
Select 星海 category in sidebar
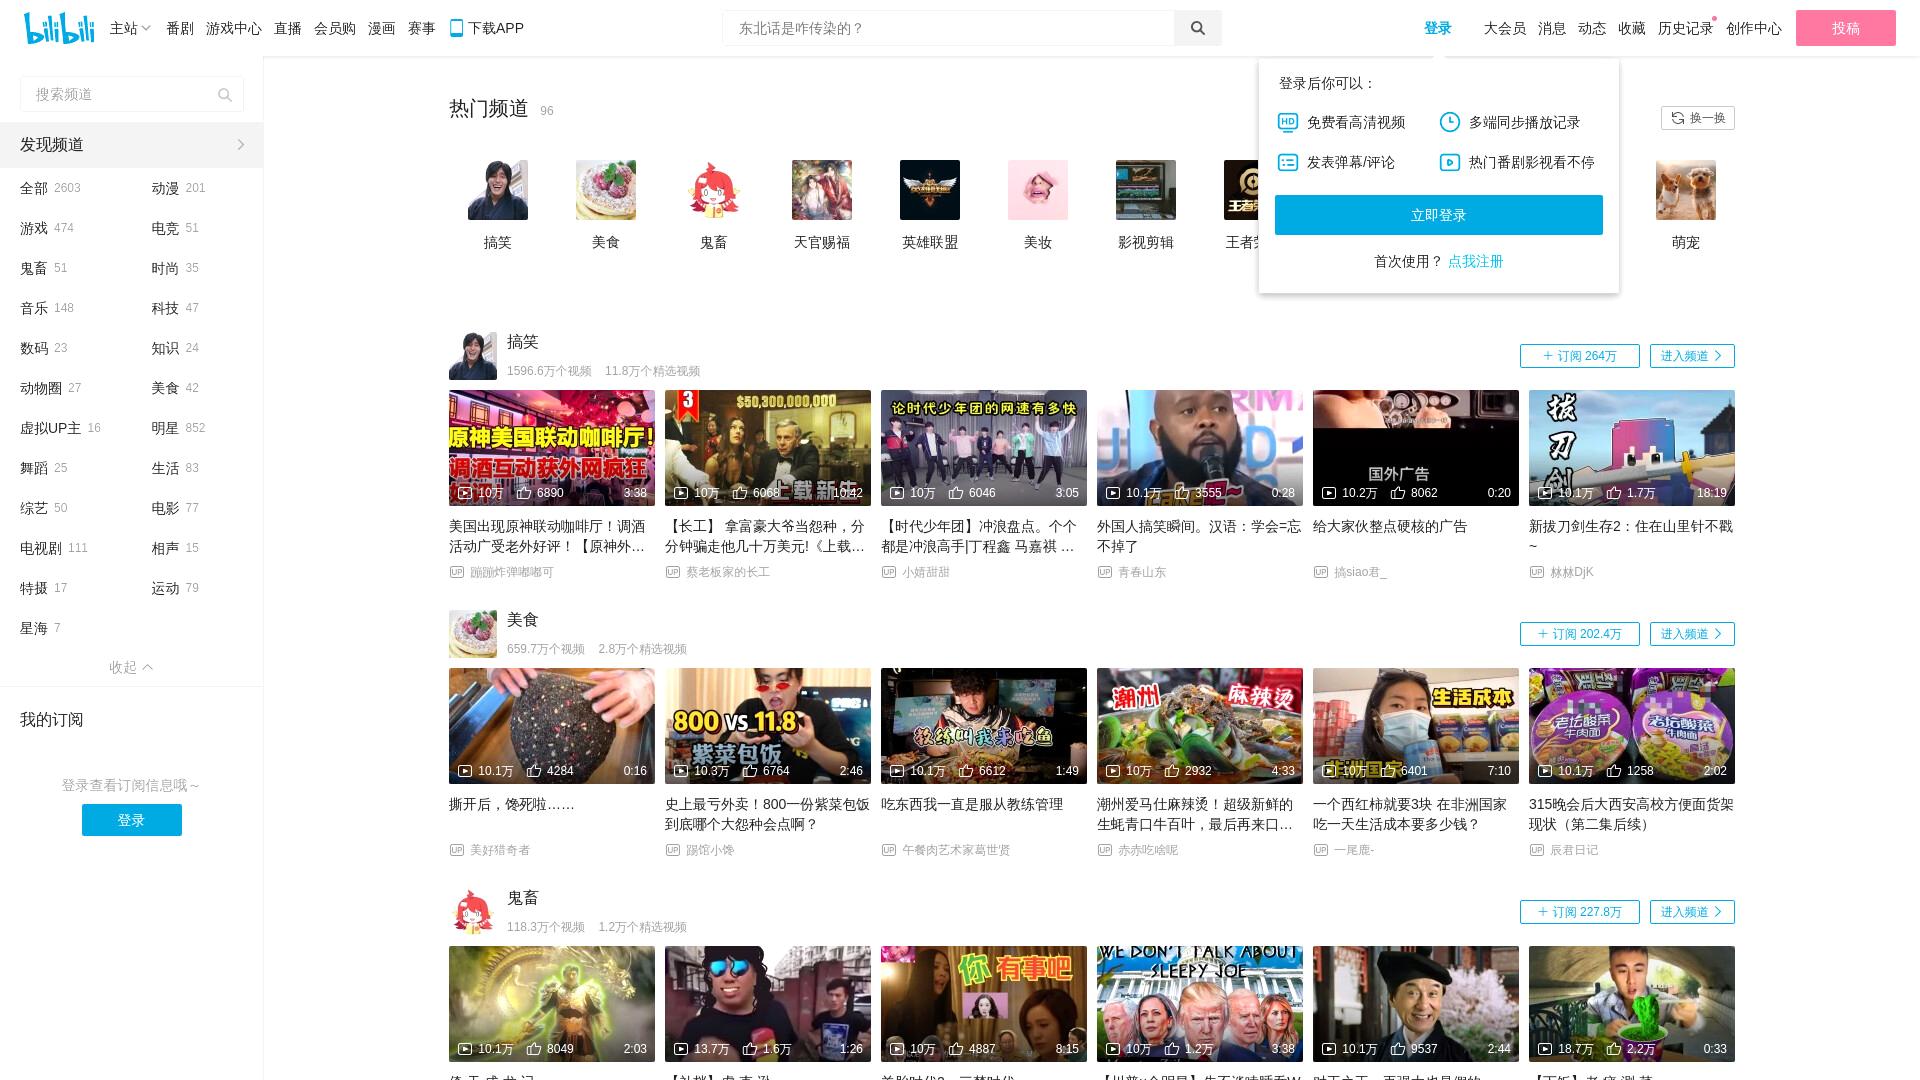tap(40, 628)
